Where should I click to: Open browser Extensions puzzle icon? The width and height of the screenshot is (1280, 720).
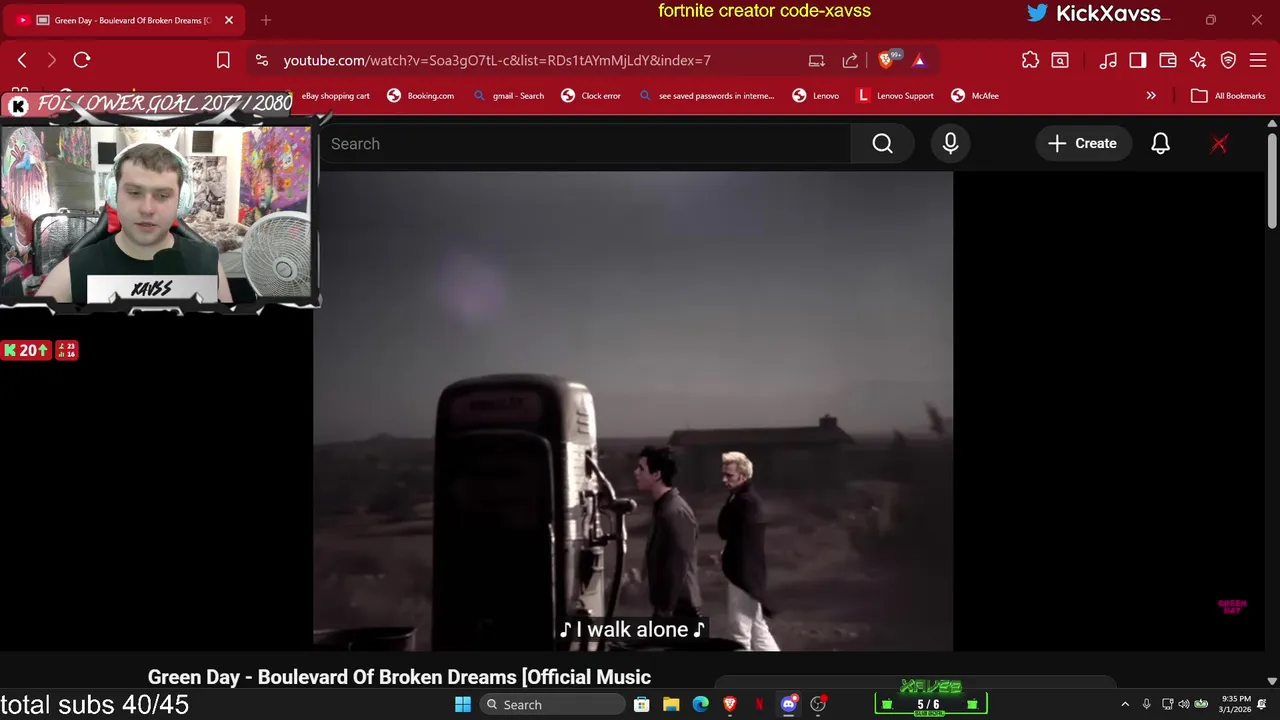tap(1030, 60)
